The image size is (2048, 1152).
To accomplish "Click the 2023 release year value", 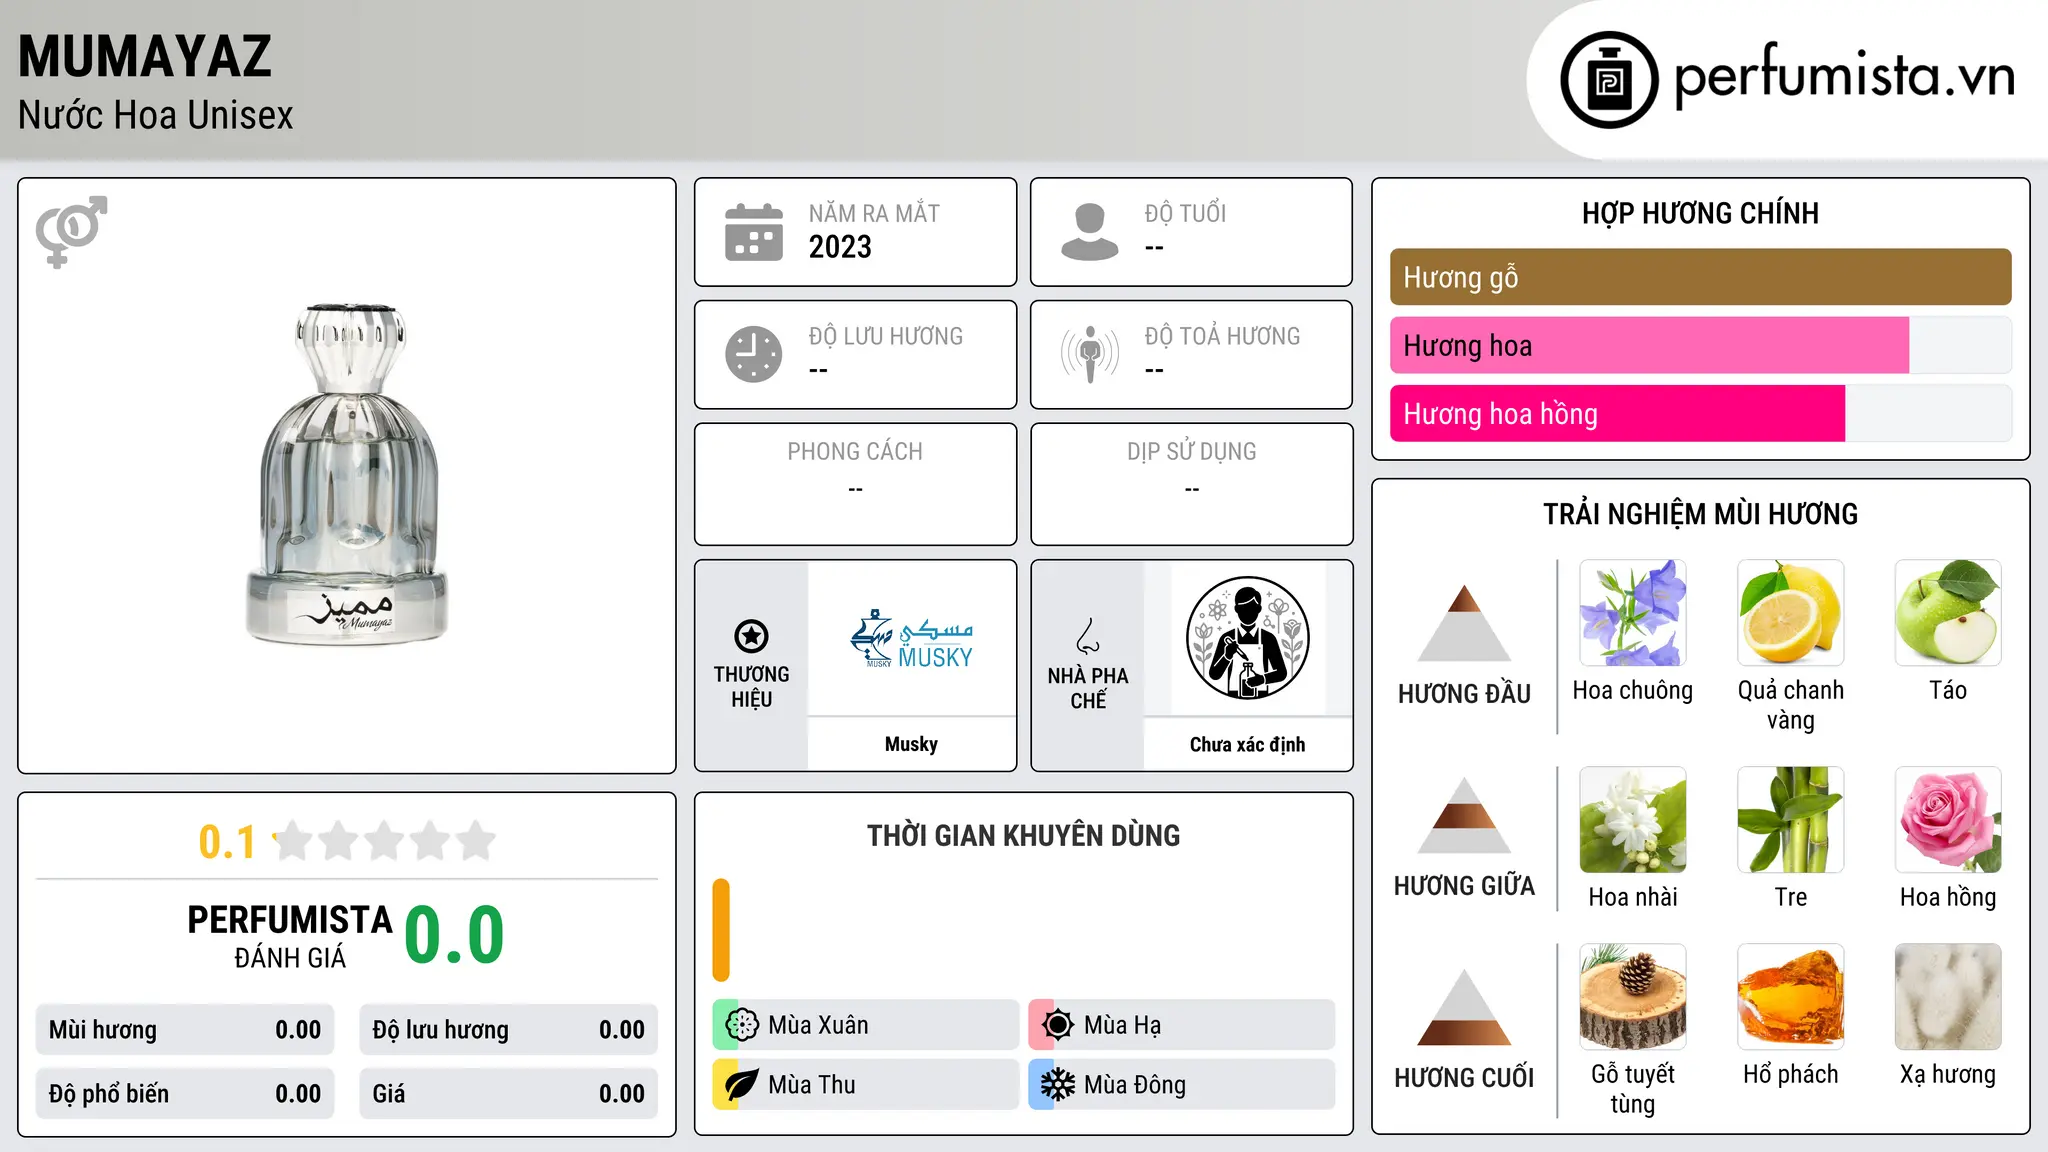I will pyautogui.click(x=840, y=247).
